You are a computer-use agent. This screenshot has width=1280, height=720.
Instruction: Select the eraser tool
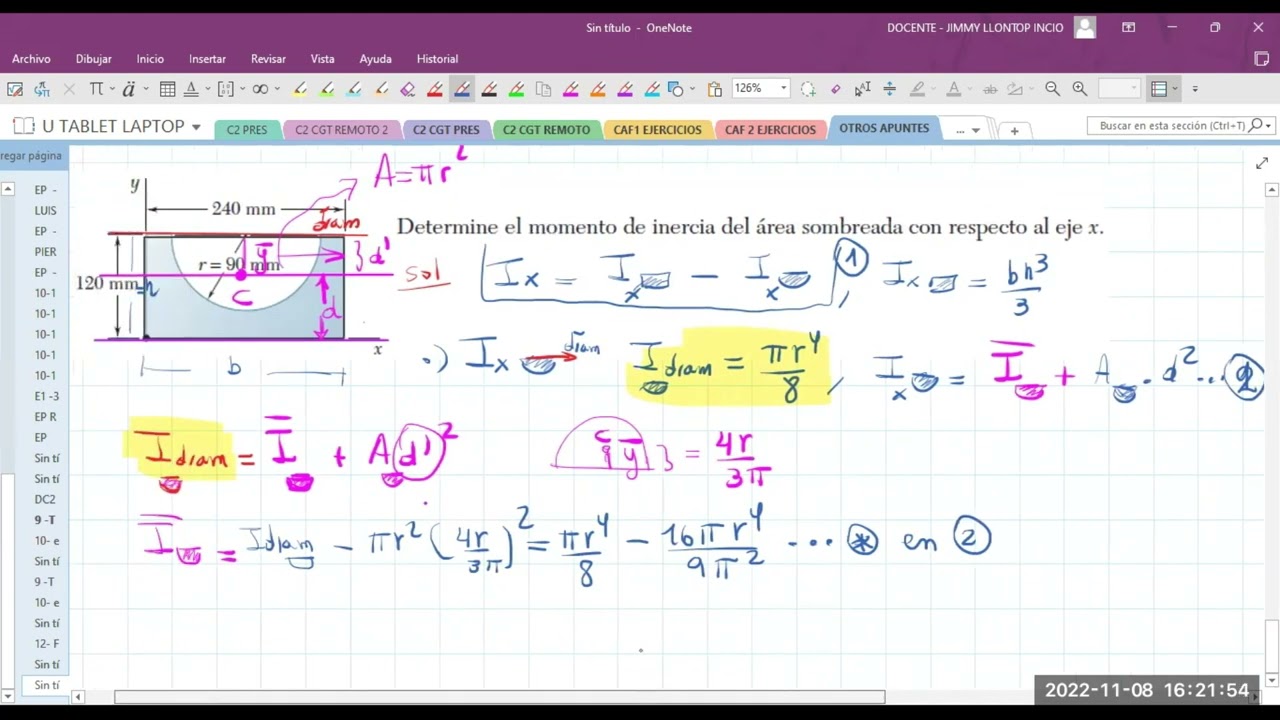coord(408,89)
